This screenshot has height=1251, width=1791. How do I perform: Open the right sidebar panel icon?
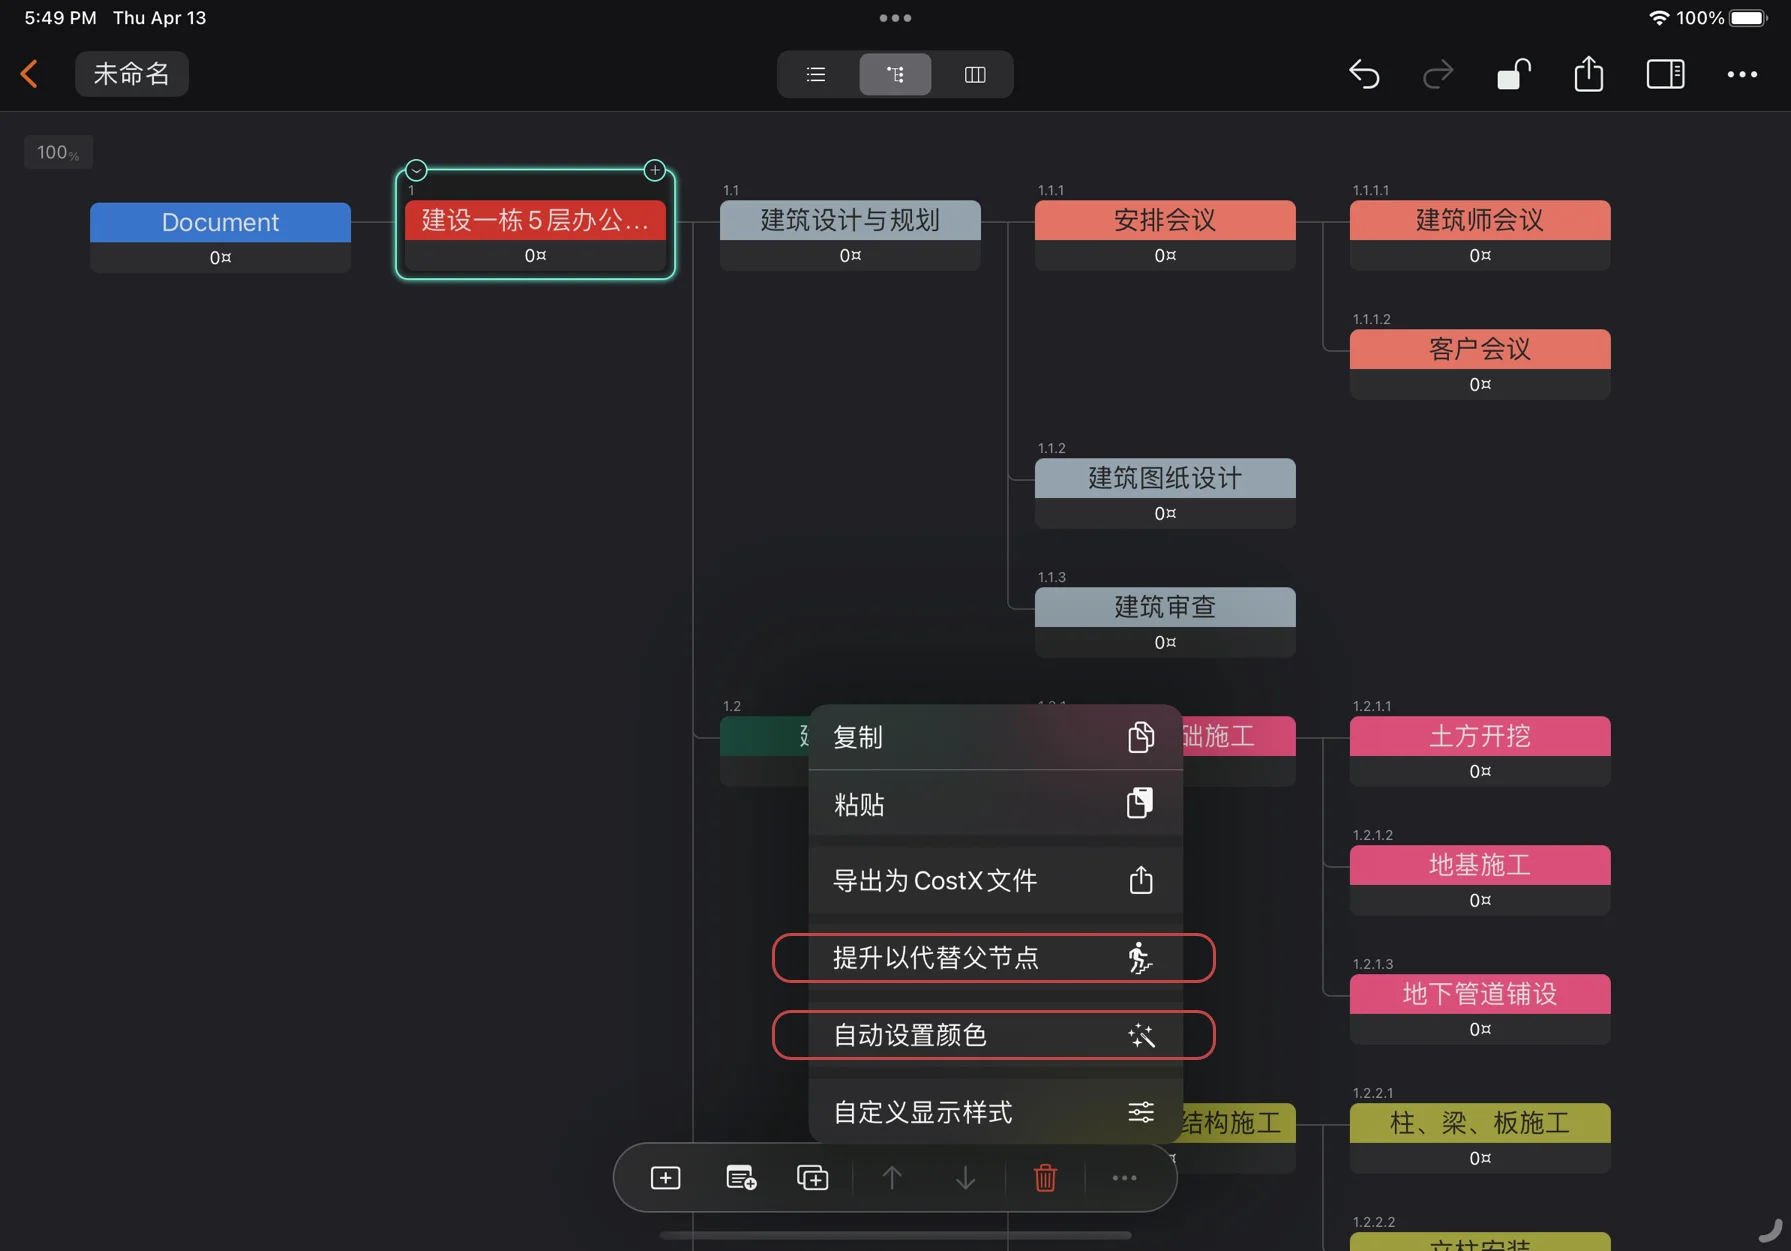point(1665,74)
